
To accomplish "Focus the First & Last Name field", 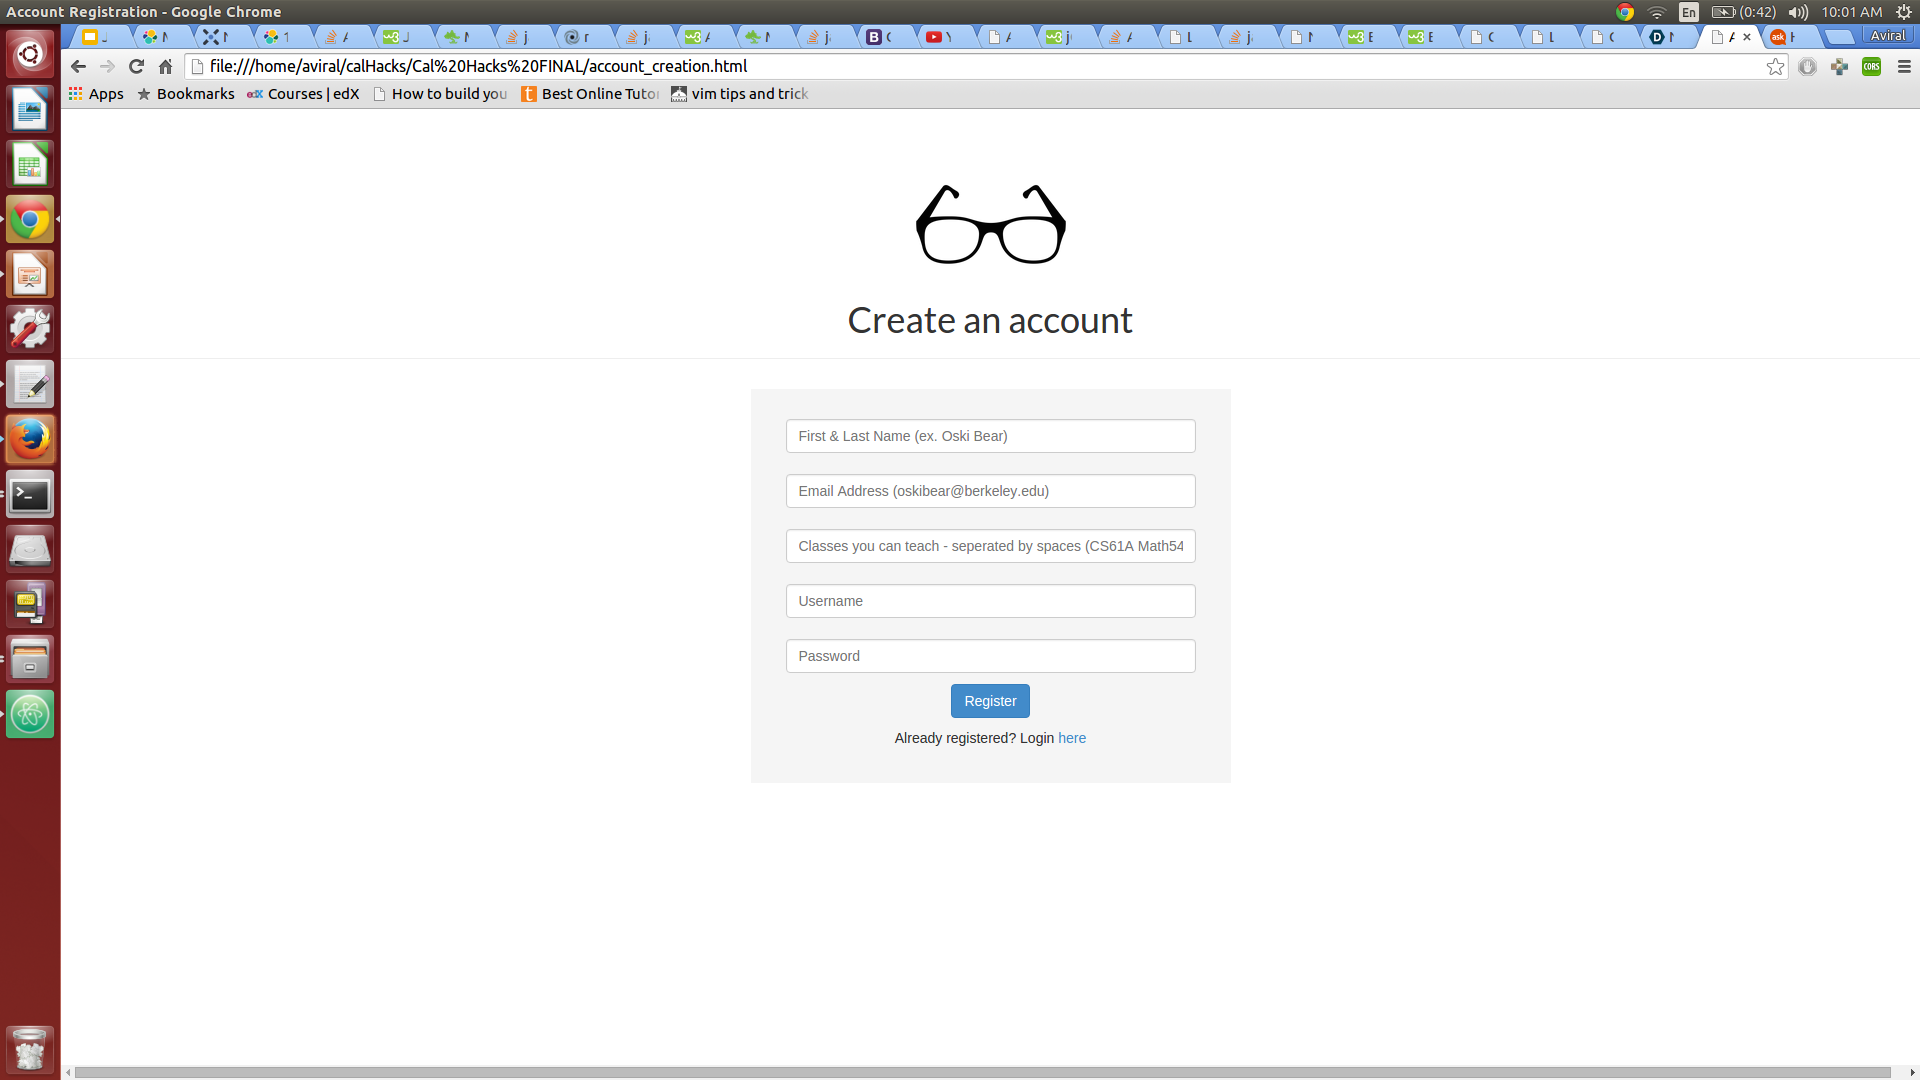I will click(990, 436).
